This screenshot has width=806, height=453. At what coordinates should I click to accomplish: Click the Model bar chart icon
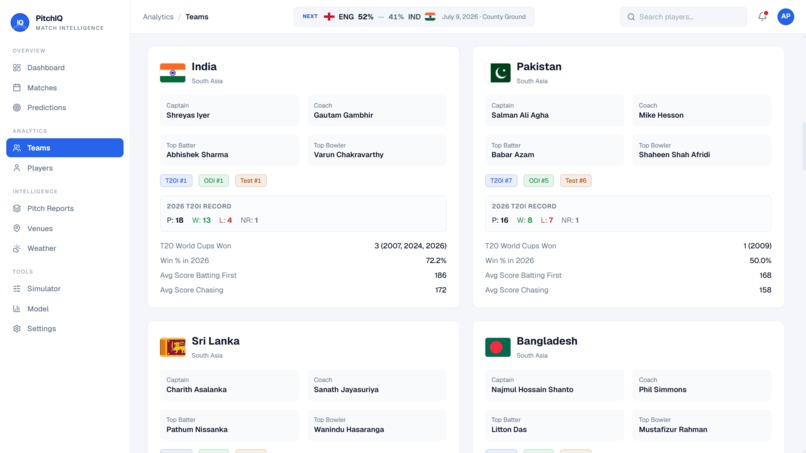tap(17, 309)
